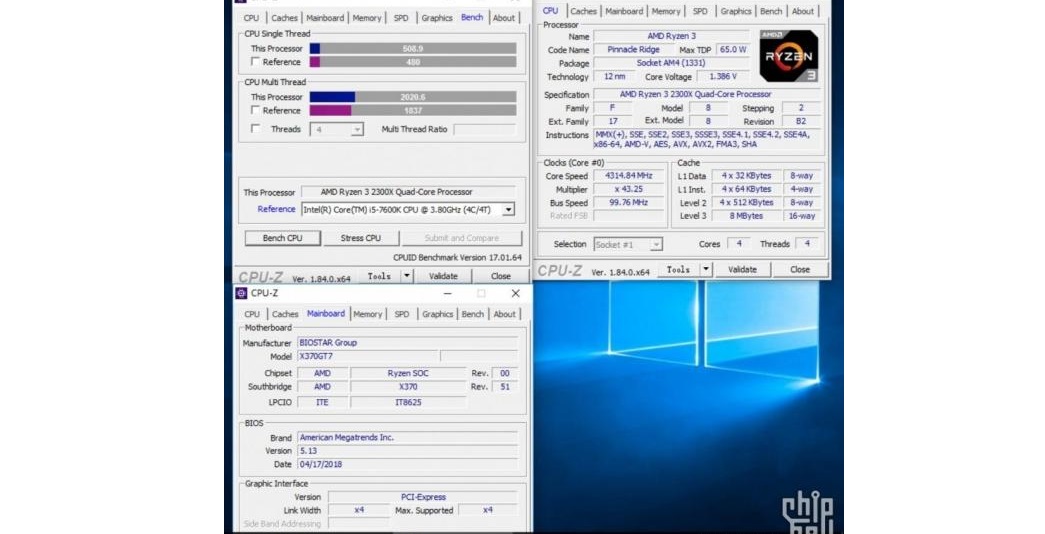The width and height of the screenshot is (1045, 534).
Task: Click Validate in CPU window
Action: (x=742, y=269)
